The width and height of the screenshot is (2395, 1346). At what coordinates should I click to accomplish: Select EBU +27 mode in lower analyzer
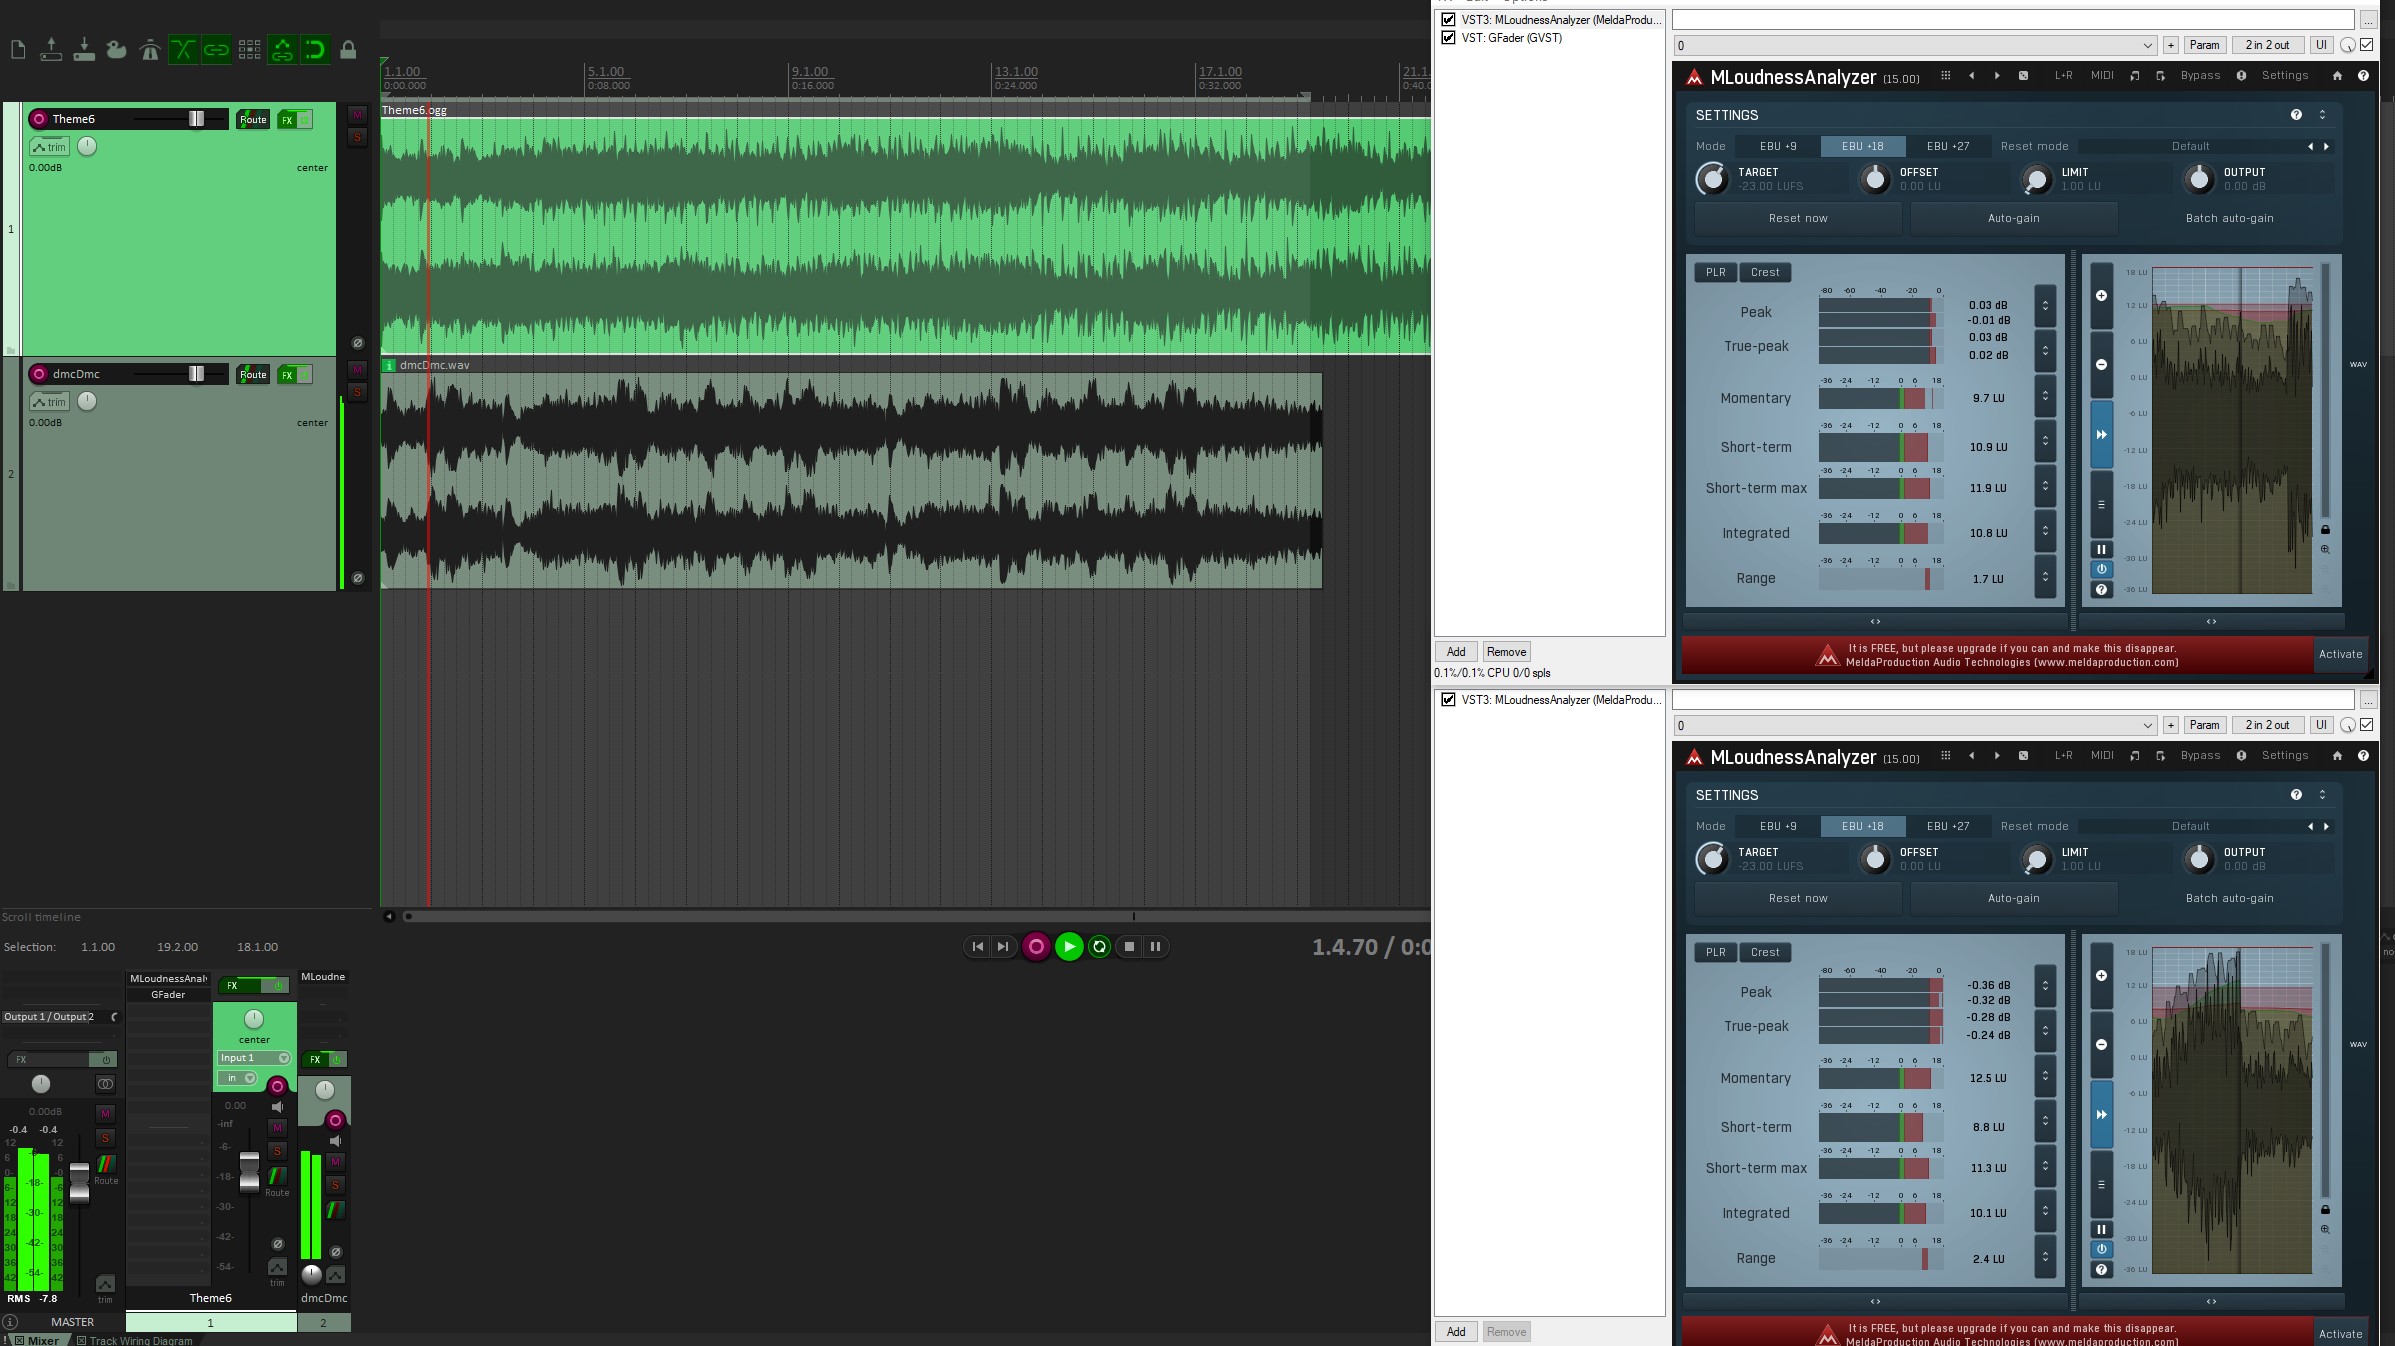click(x=1948, y=826)
